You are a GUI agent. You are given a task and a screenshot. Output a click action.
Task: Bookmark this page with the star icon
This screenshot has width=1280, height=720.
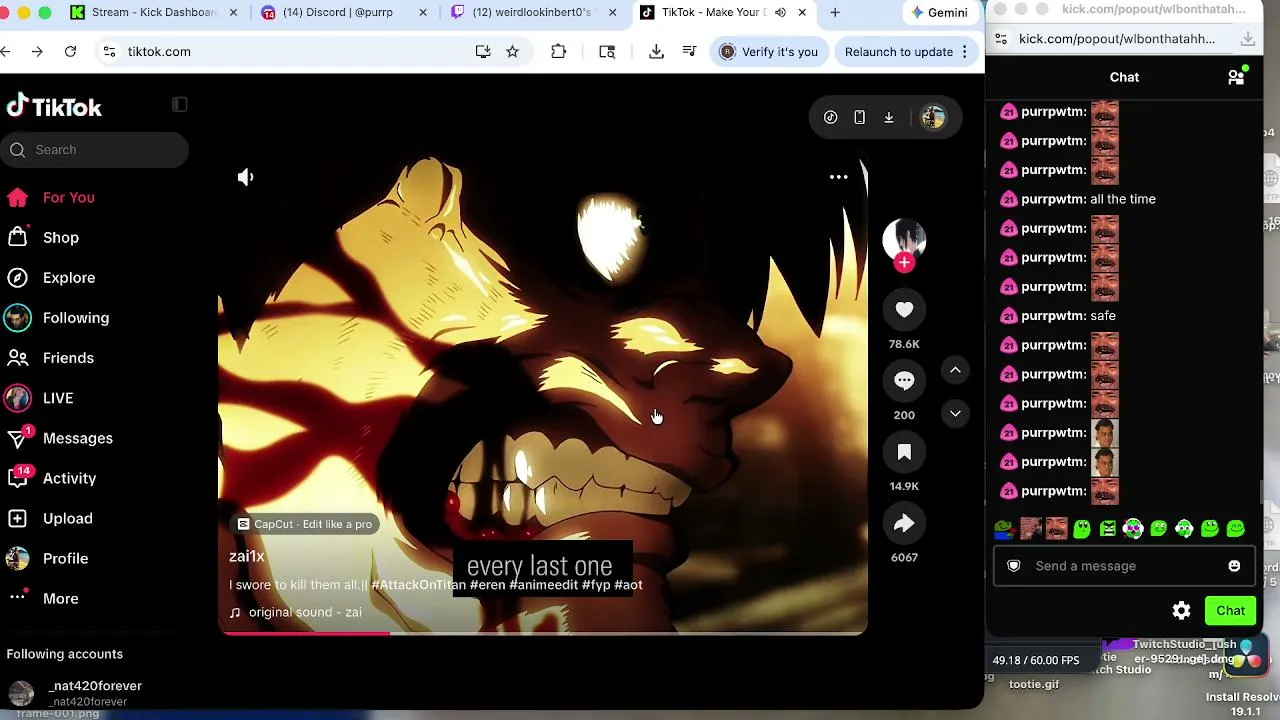pos(512,52)
